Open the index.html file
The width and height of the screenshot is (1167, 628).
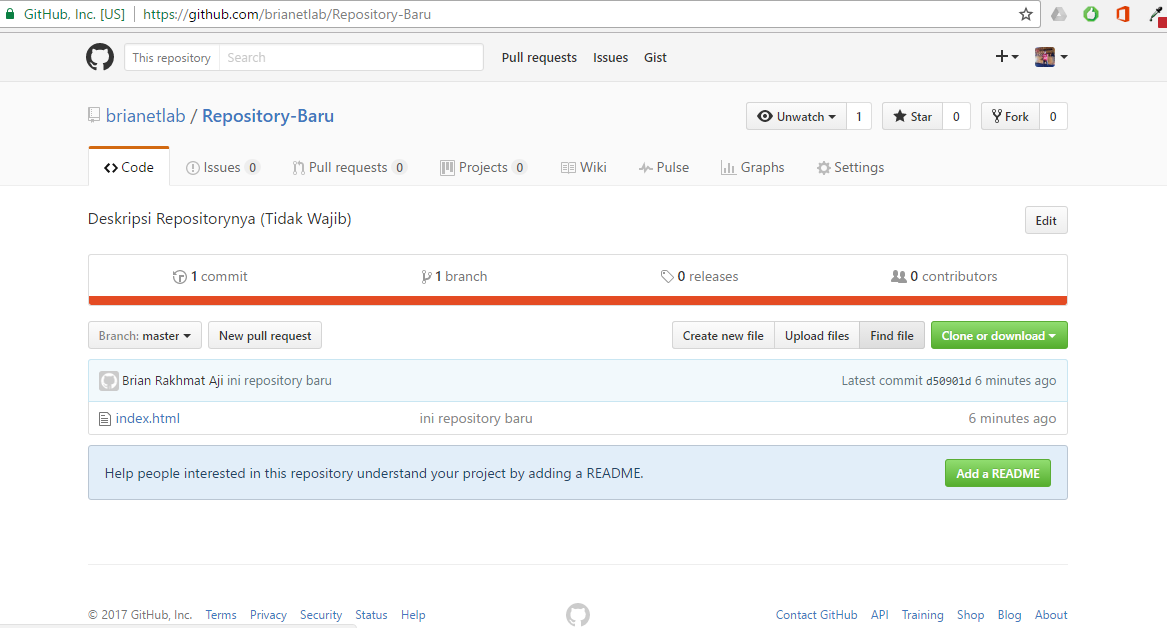(147, 418)
